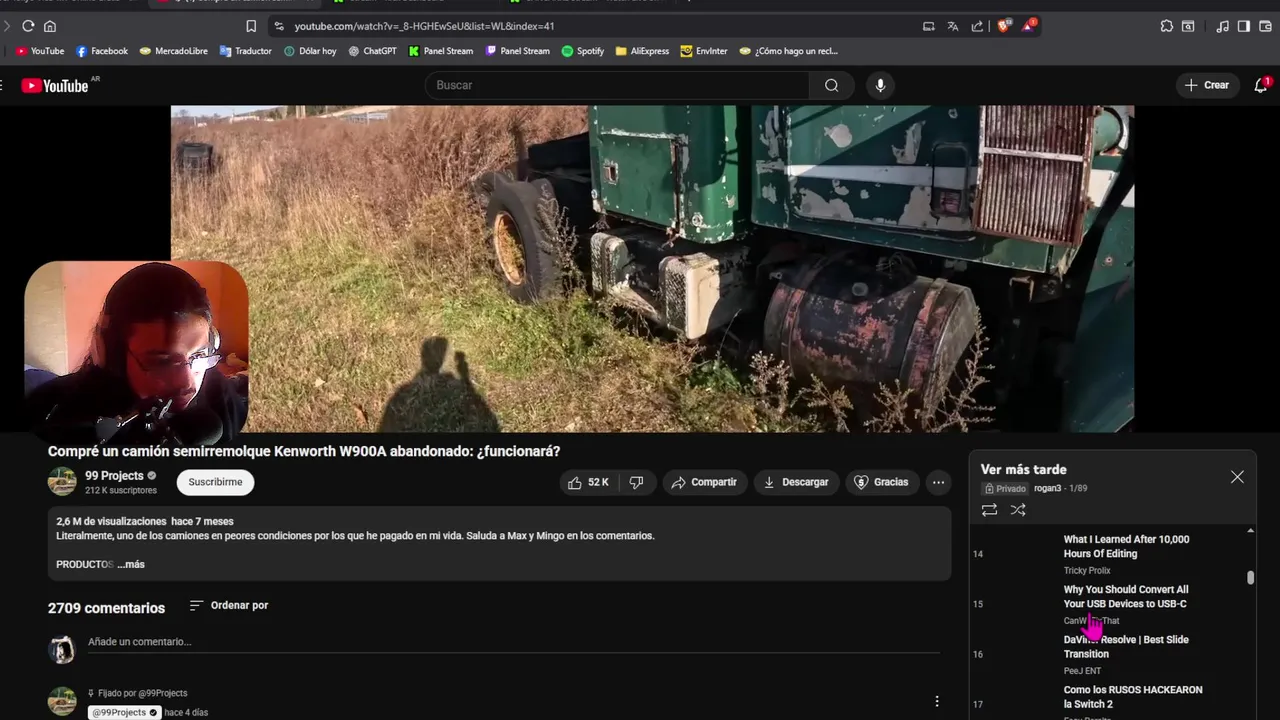Open the translate page icon
Viewport: 1280px width, 720px height.
tap(953, 26)
